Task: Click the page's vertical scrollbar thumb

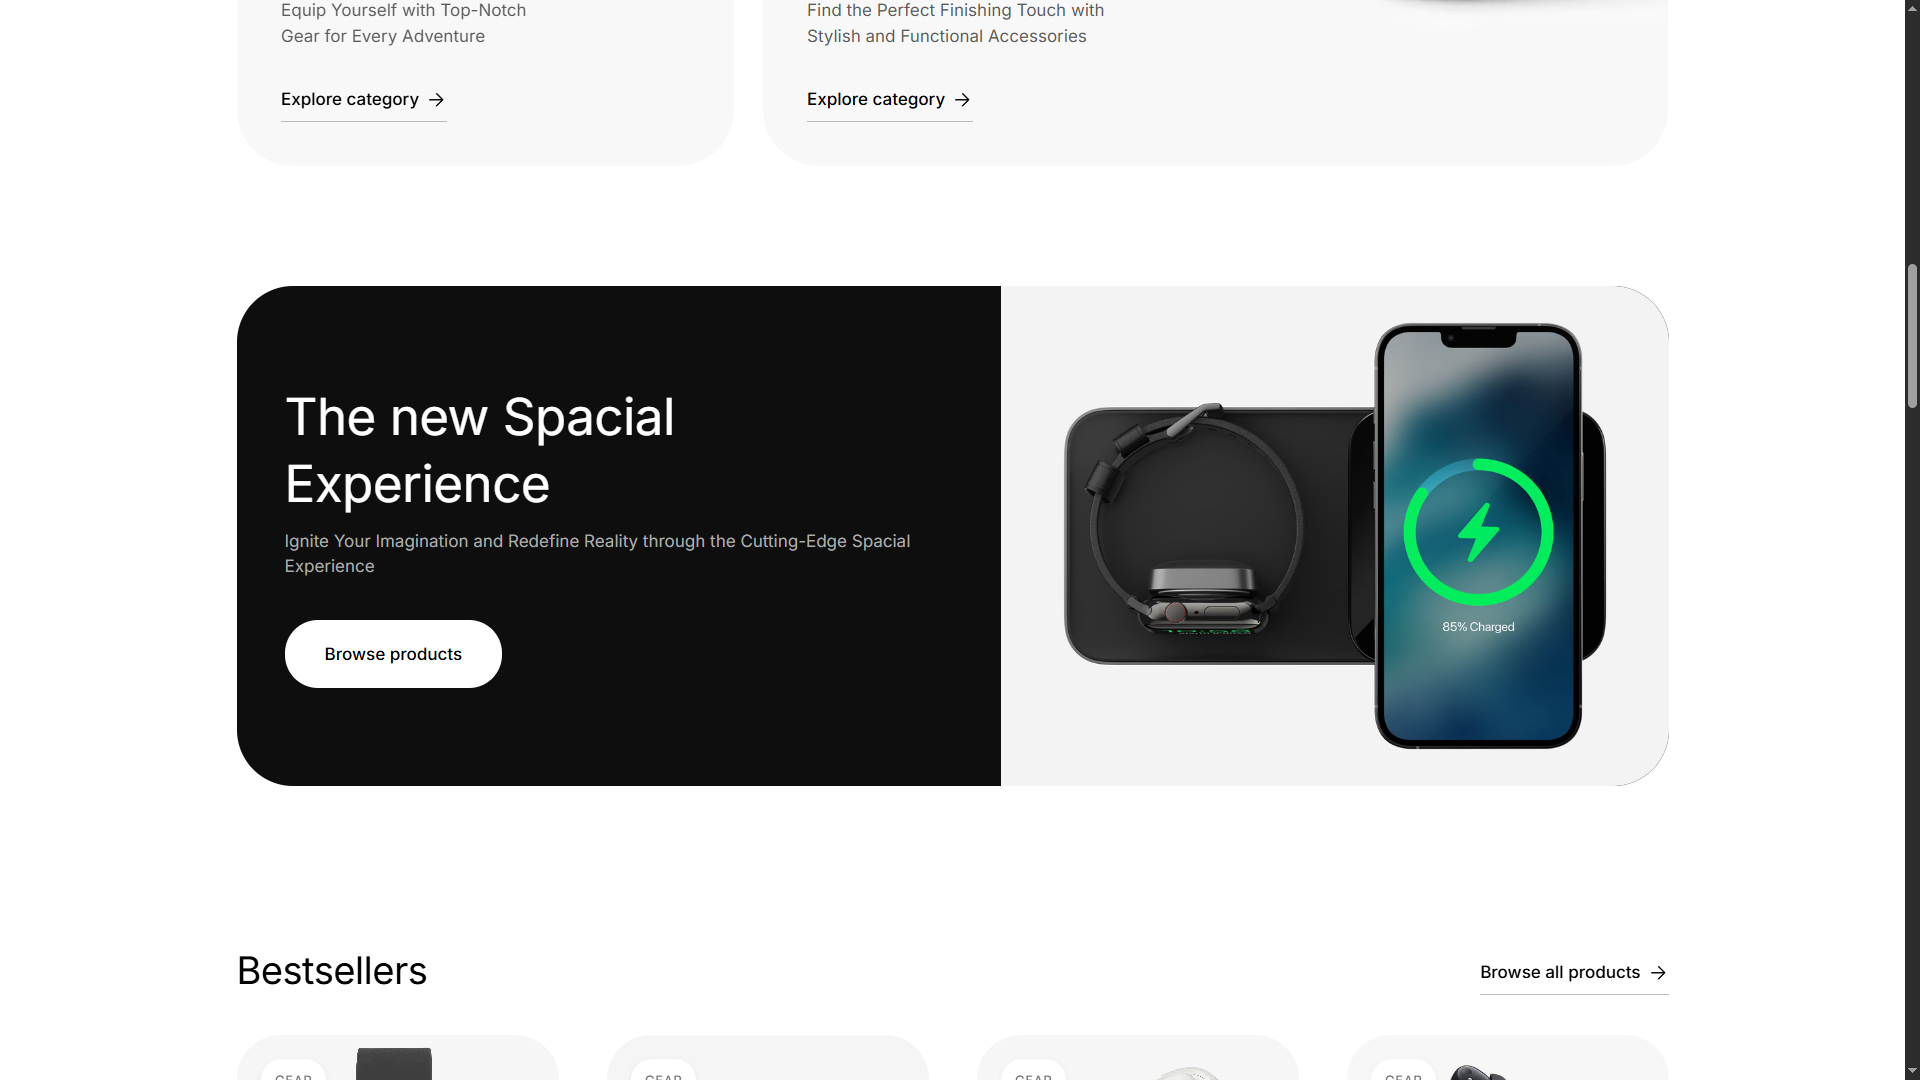Action: click(x=1912, y=336)
